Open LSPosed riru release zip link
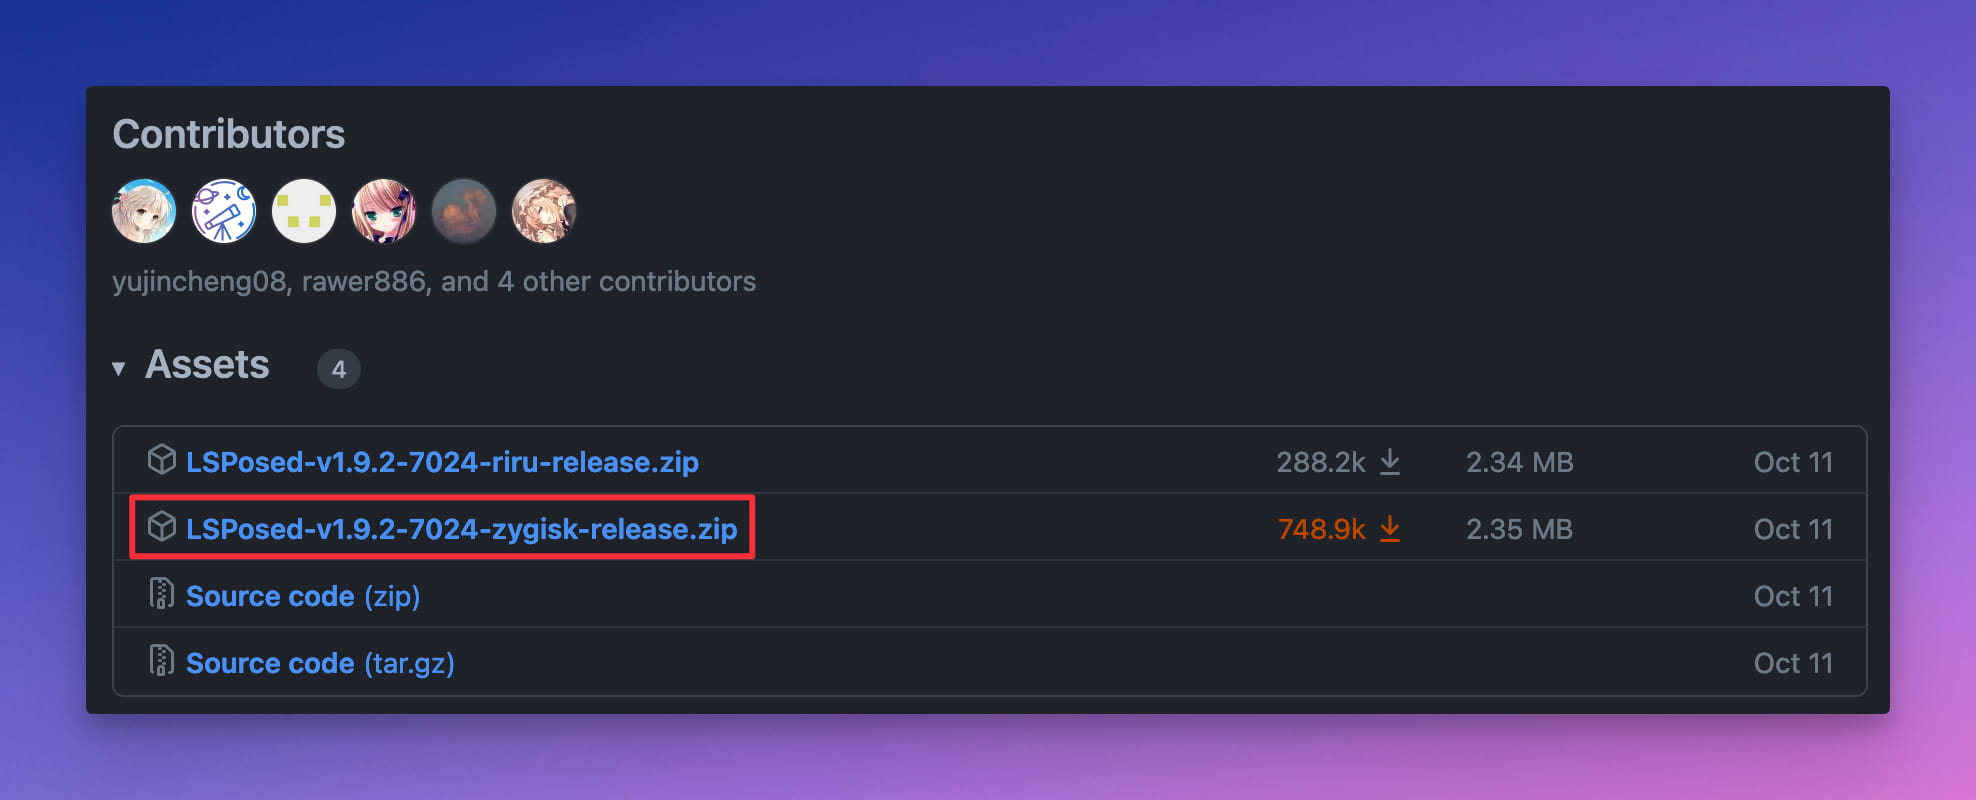 click(x=442, y=462)
